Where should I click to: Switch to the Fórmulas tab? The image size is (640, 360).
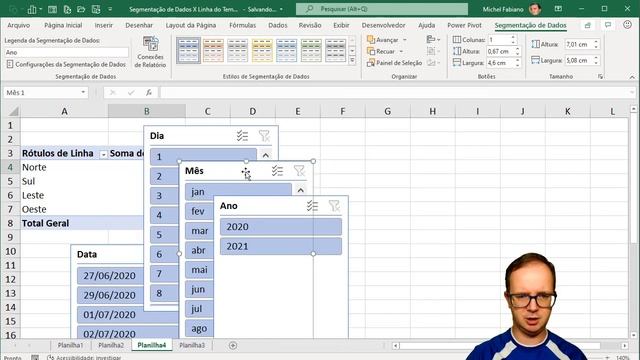(x=242, y=25)
